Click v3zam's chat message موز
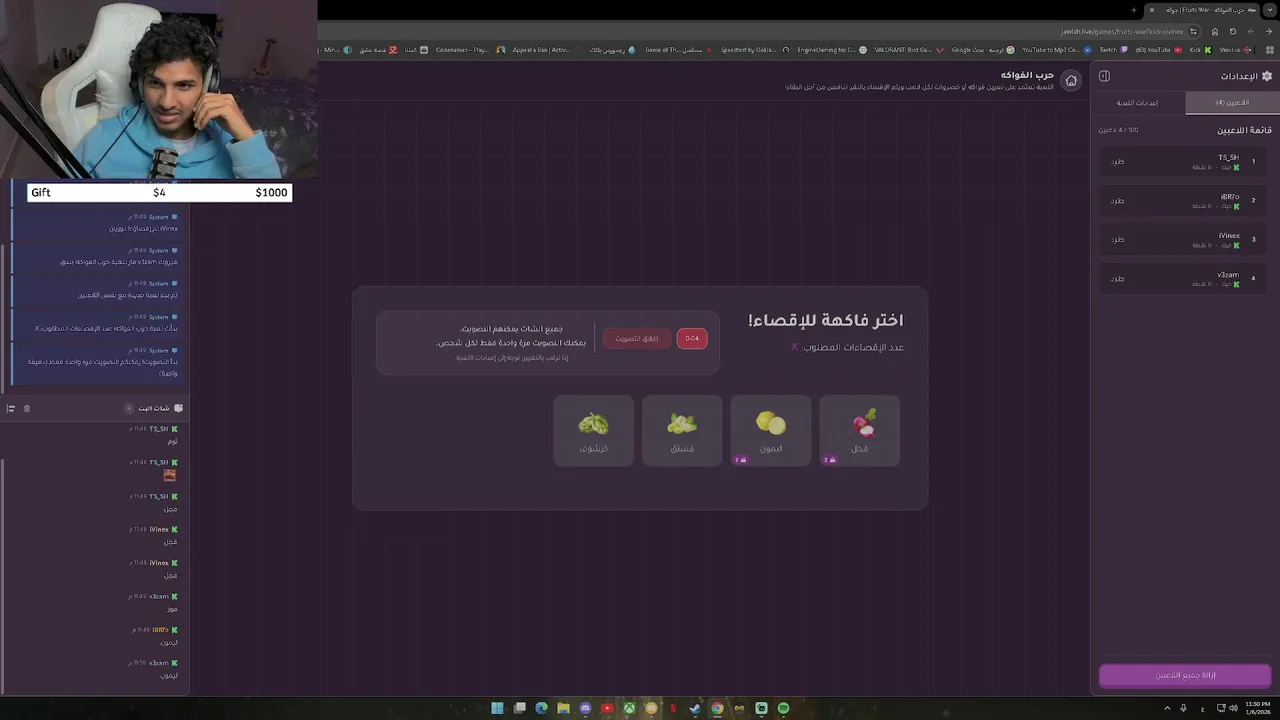Screen dimensions: 1280x720 click(172, 609)
